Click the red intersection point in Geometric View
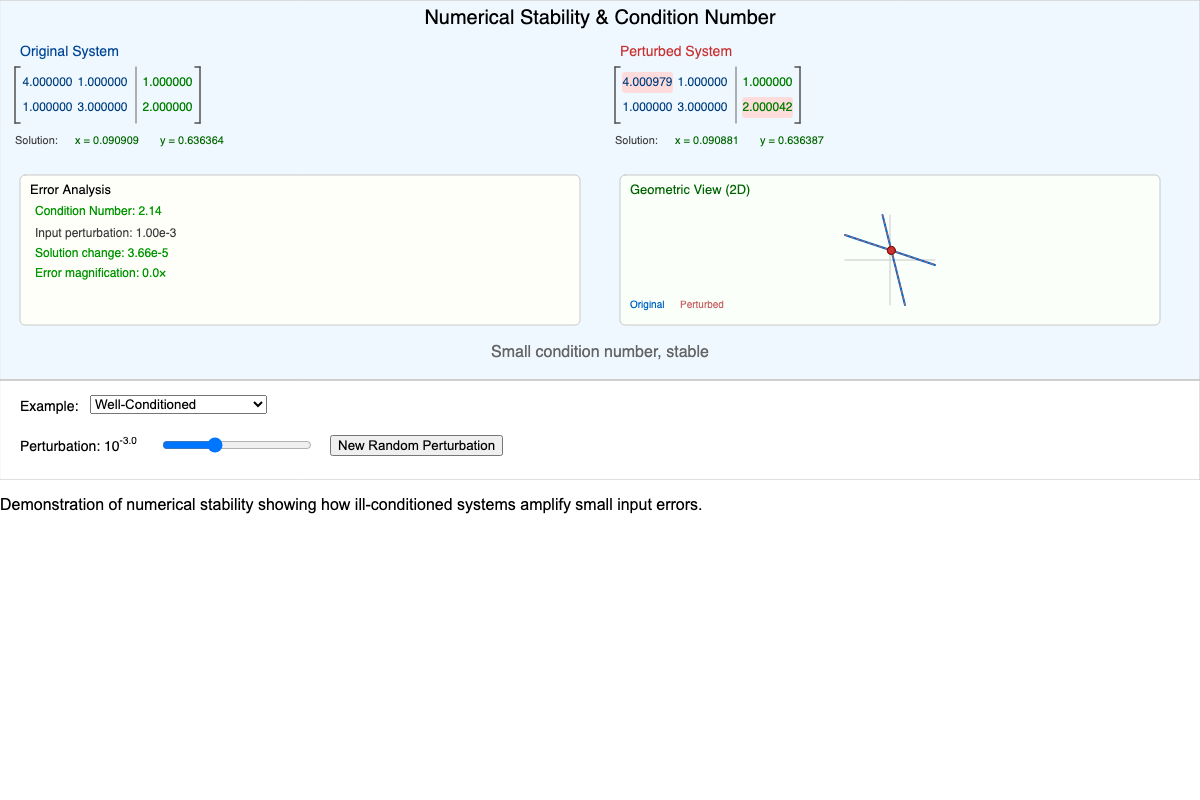 coord(891,250)
